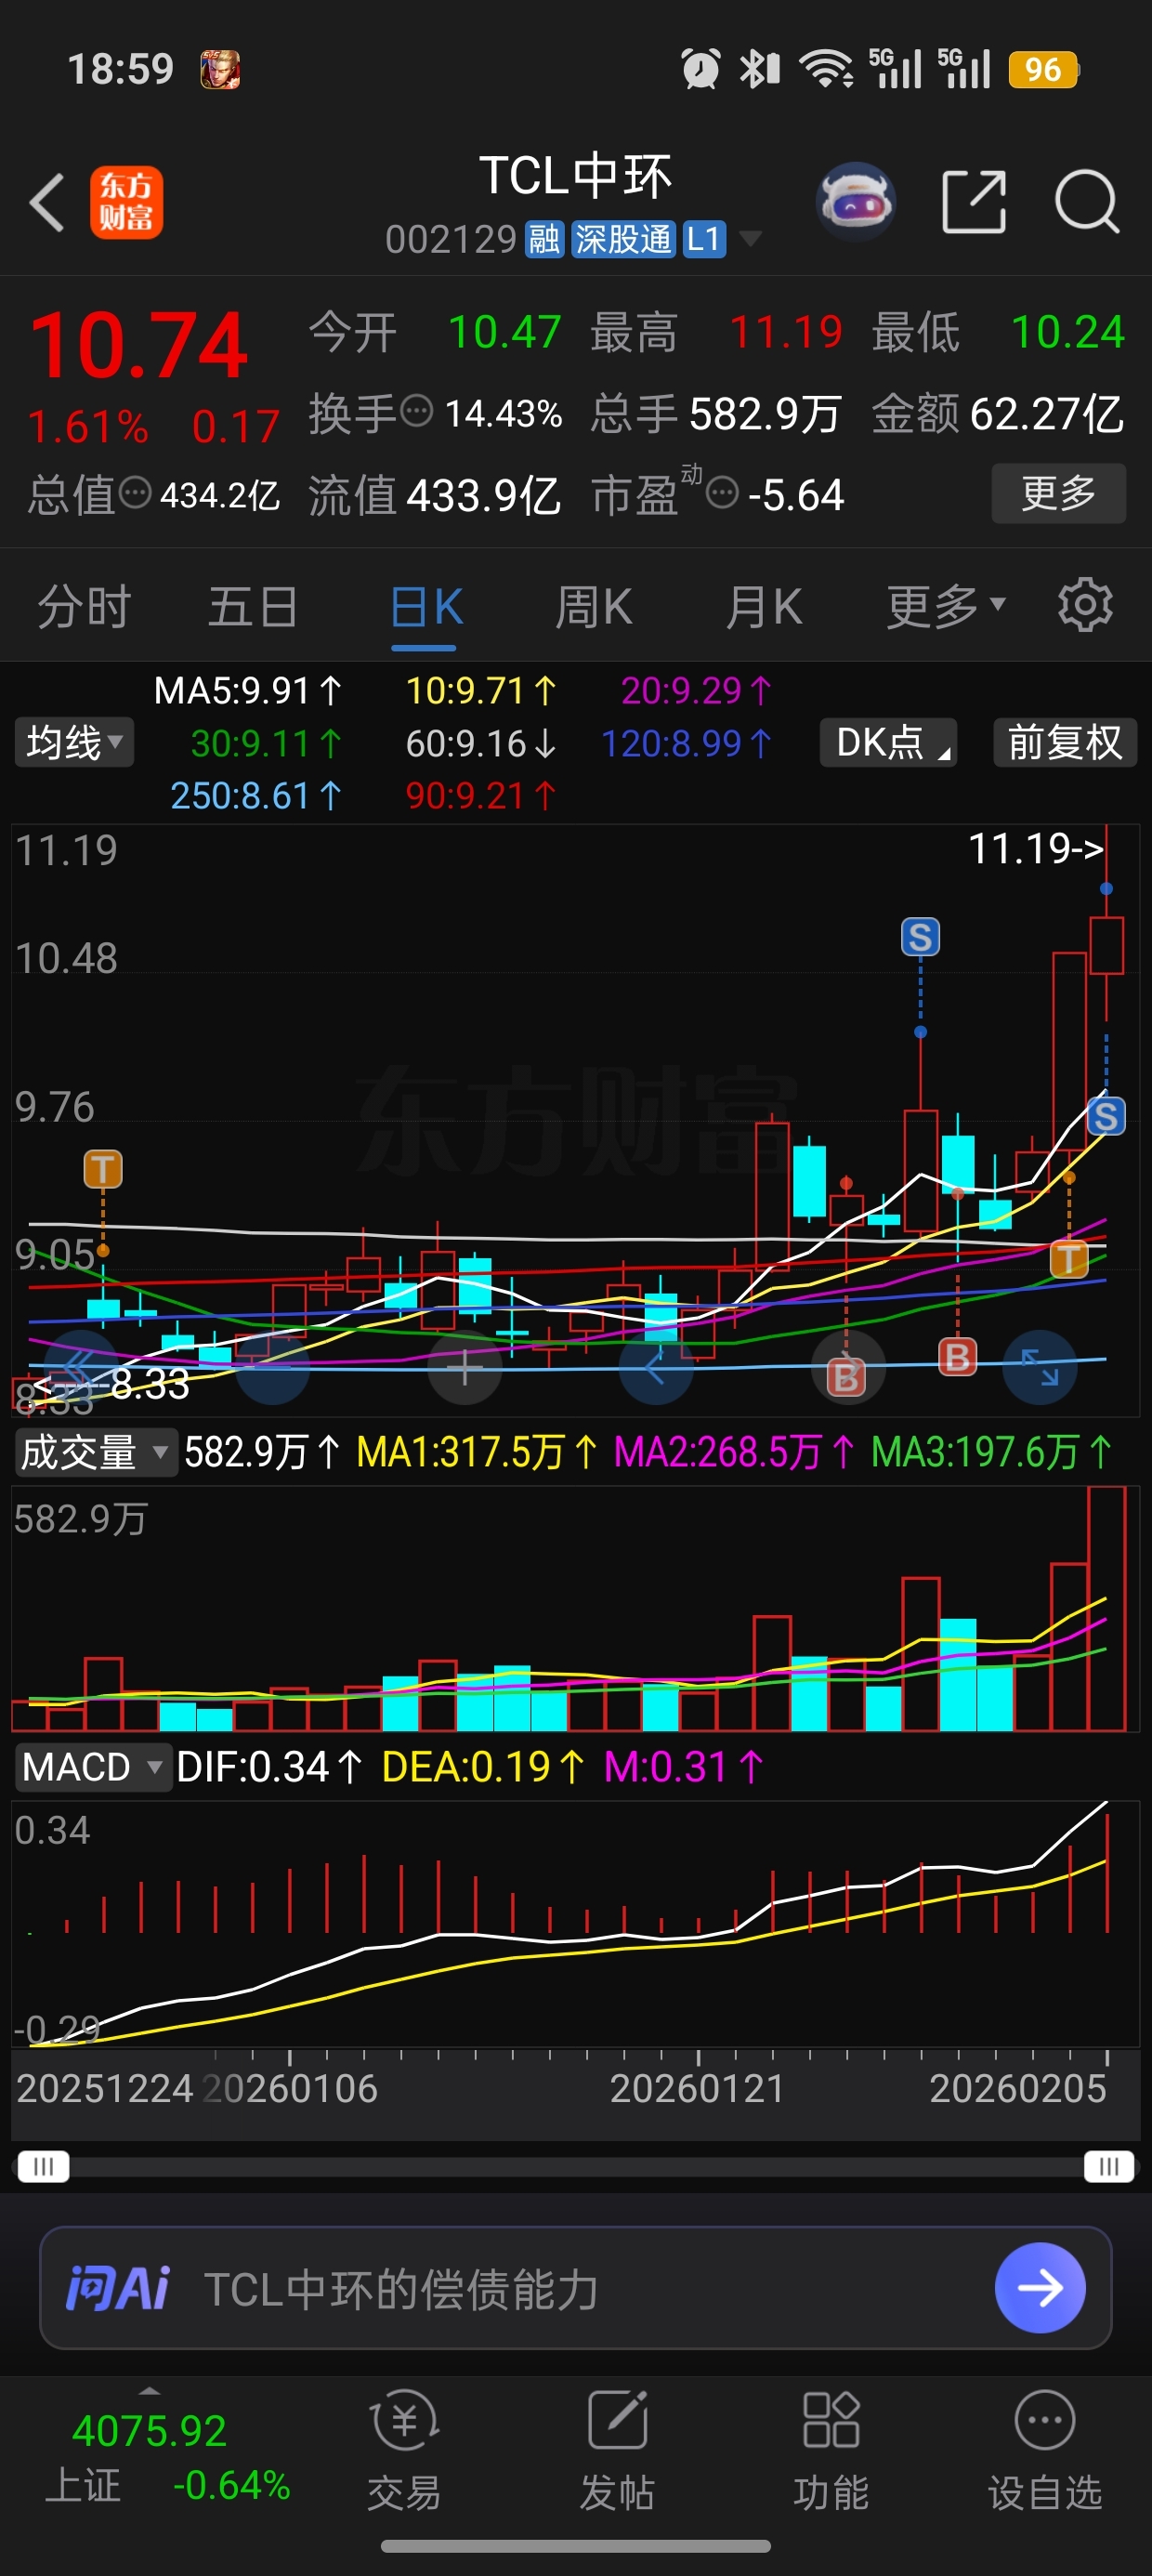Tap the 20260121 date label

697,2088
